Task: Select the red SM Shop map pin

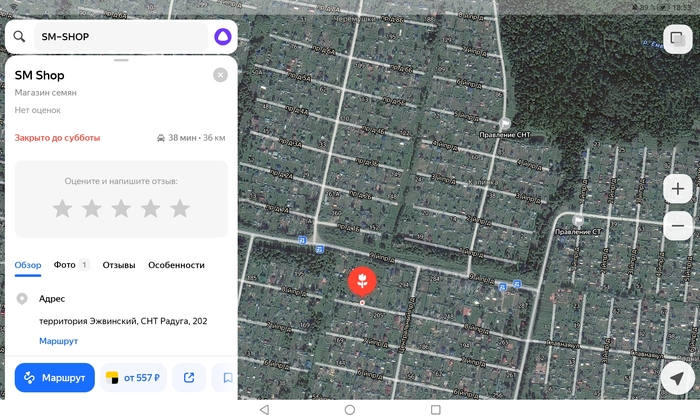Action: (x=362, y=281)
